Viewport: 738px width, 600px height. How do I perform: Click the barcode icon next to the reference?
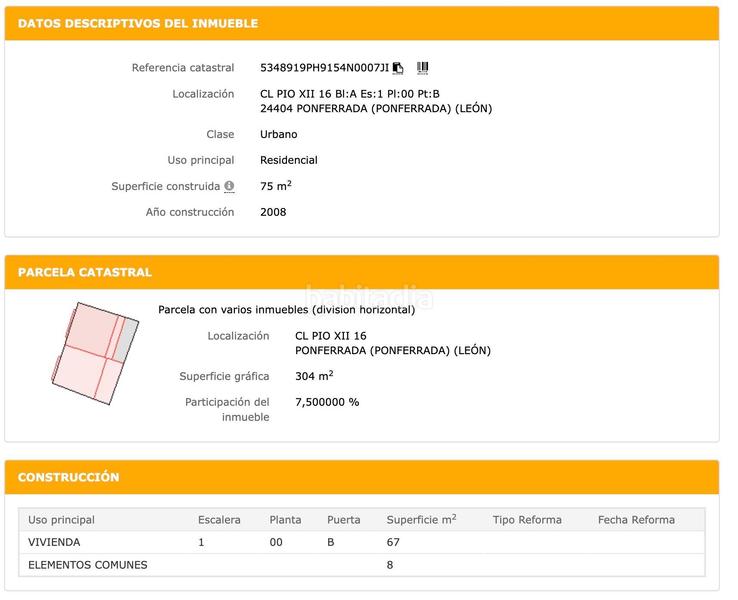(422, 68)
